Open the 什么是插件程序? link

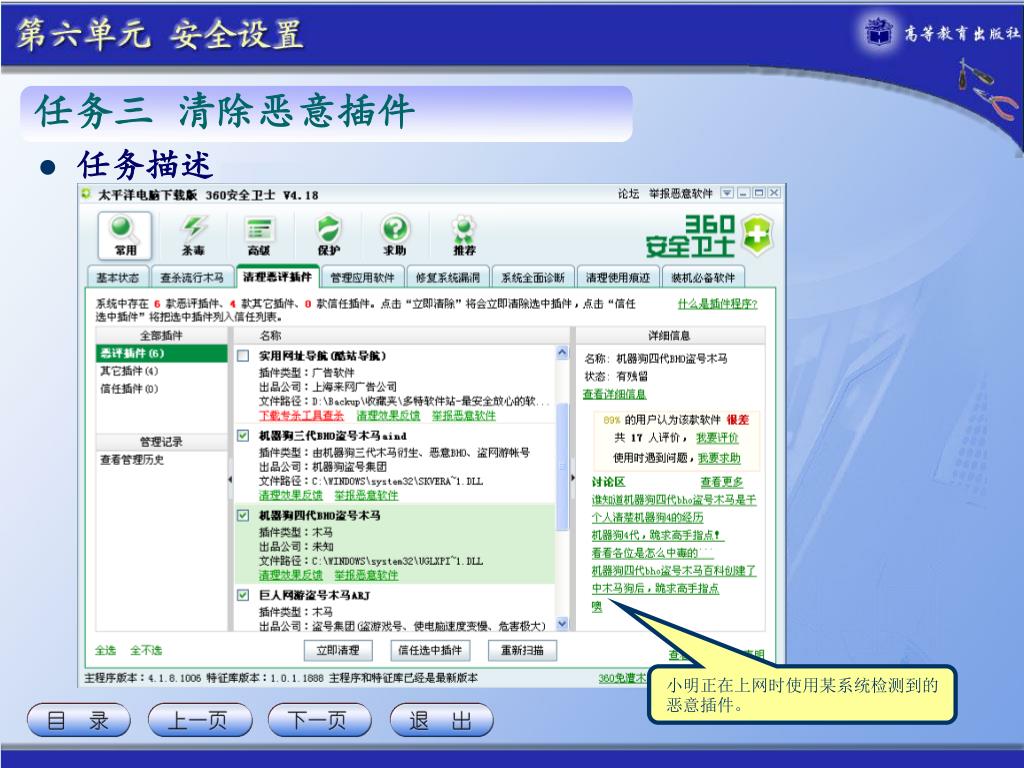pos(717,304)
